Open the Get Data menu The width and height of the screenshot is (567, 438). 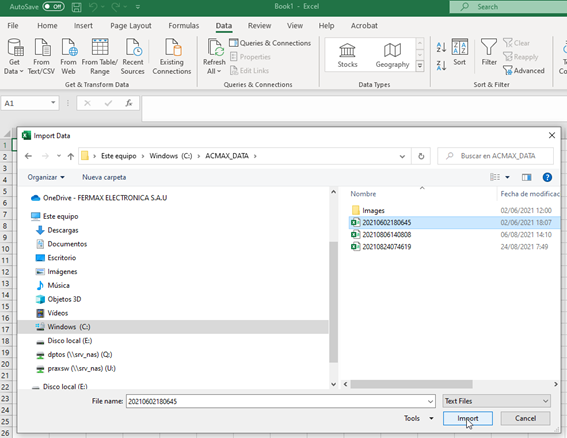click(14, 56)
